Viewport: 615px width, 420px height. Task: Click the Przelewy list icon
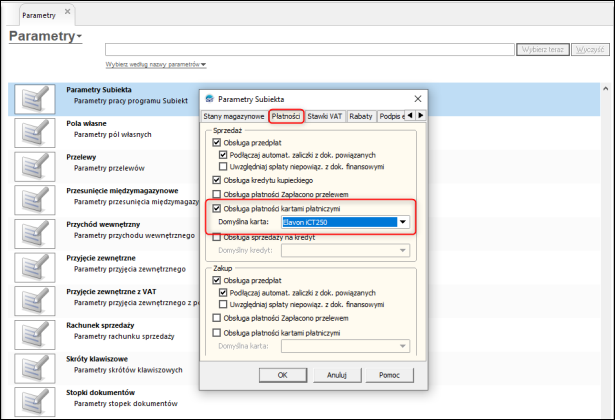(x=35, y=167)
